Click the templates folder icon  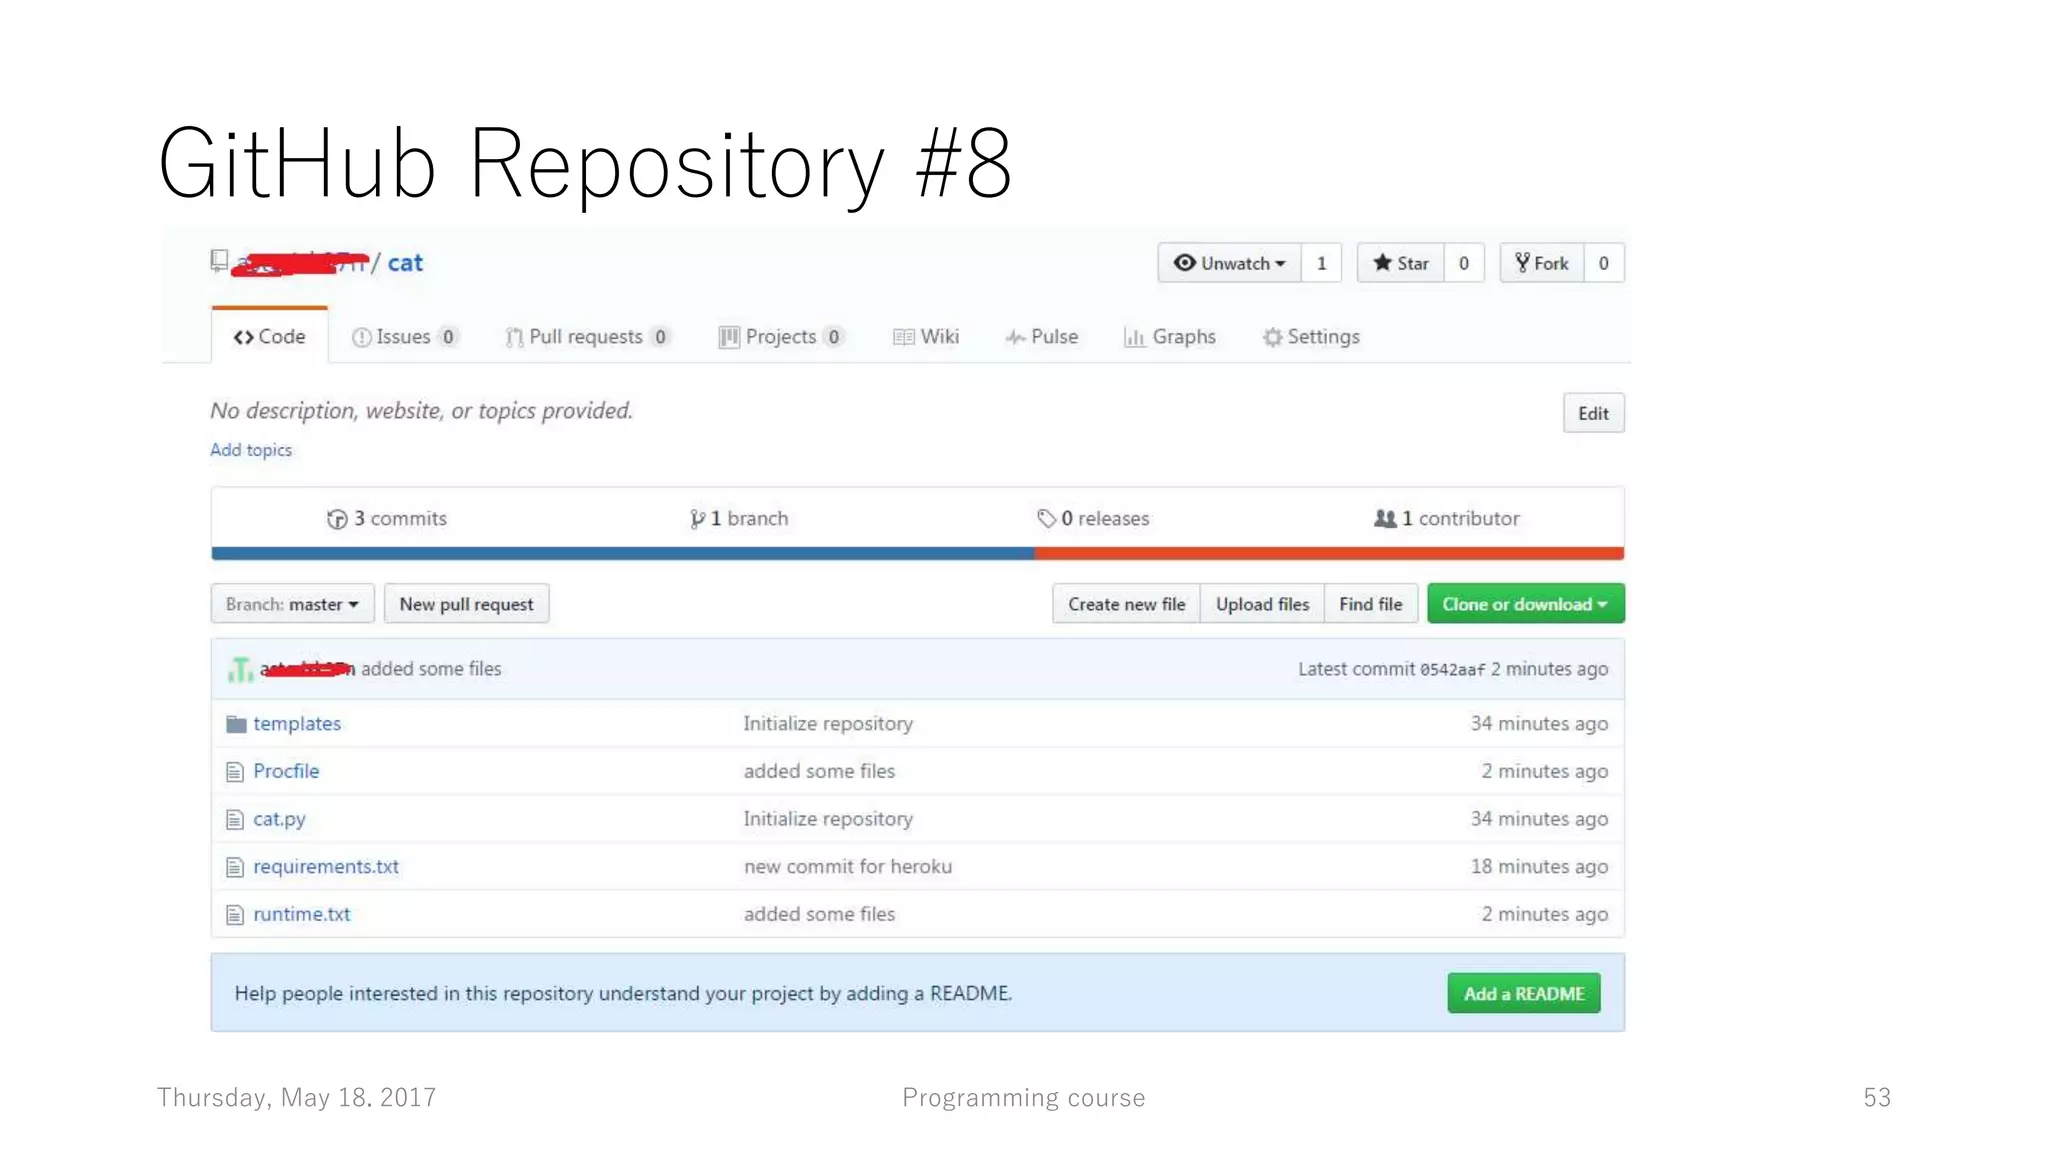coord(236,724)
